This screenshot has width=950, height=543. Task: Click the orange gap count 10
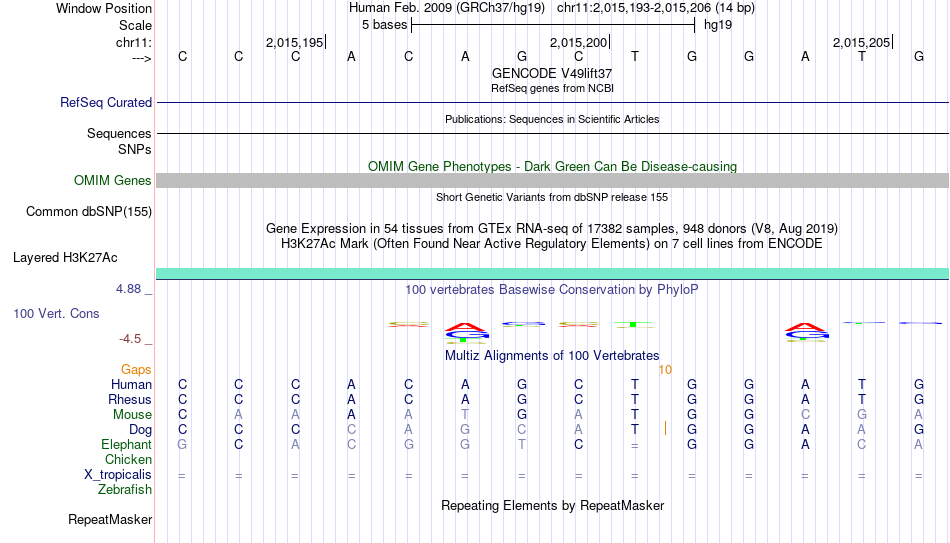pyautogui.click(x=665, y=370)
